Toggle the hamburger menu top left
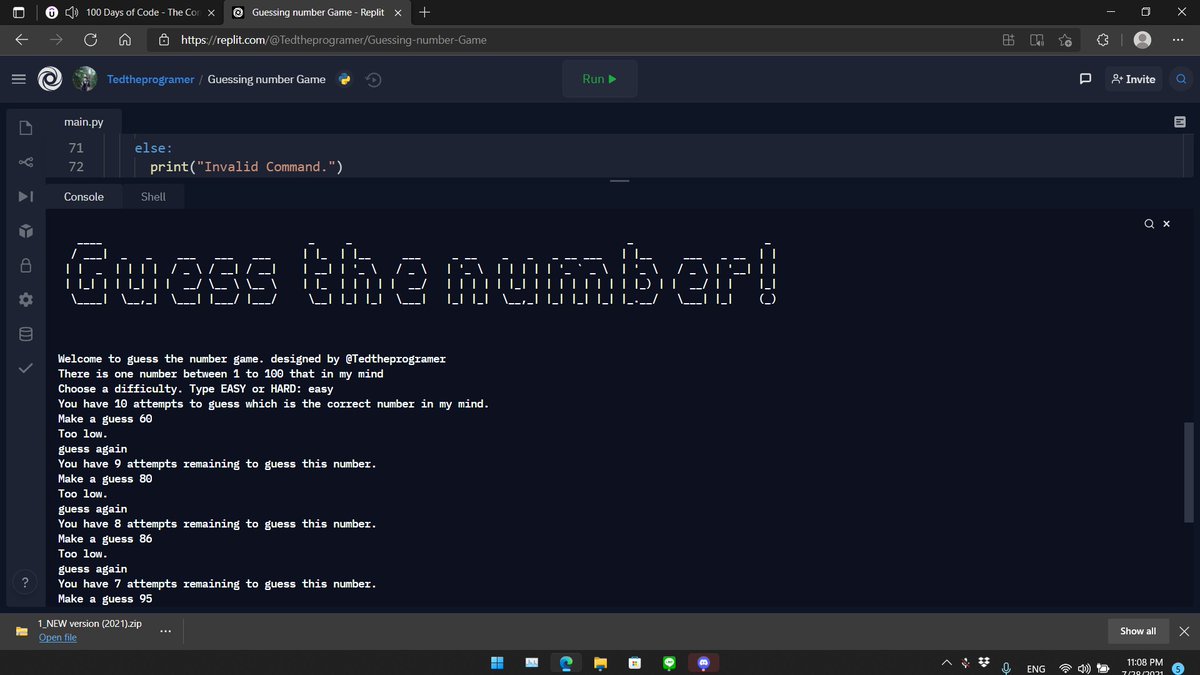The width and height of the screenshot is (1200, 675). [18, 78]
